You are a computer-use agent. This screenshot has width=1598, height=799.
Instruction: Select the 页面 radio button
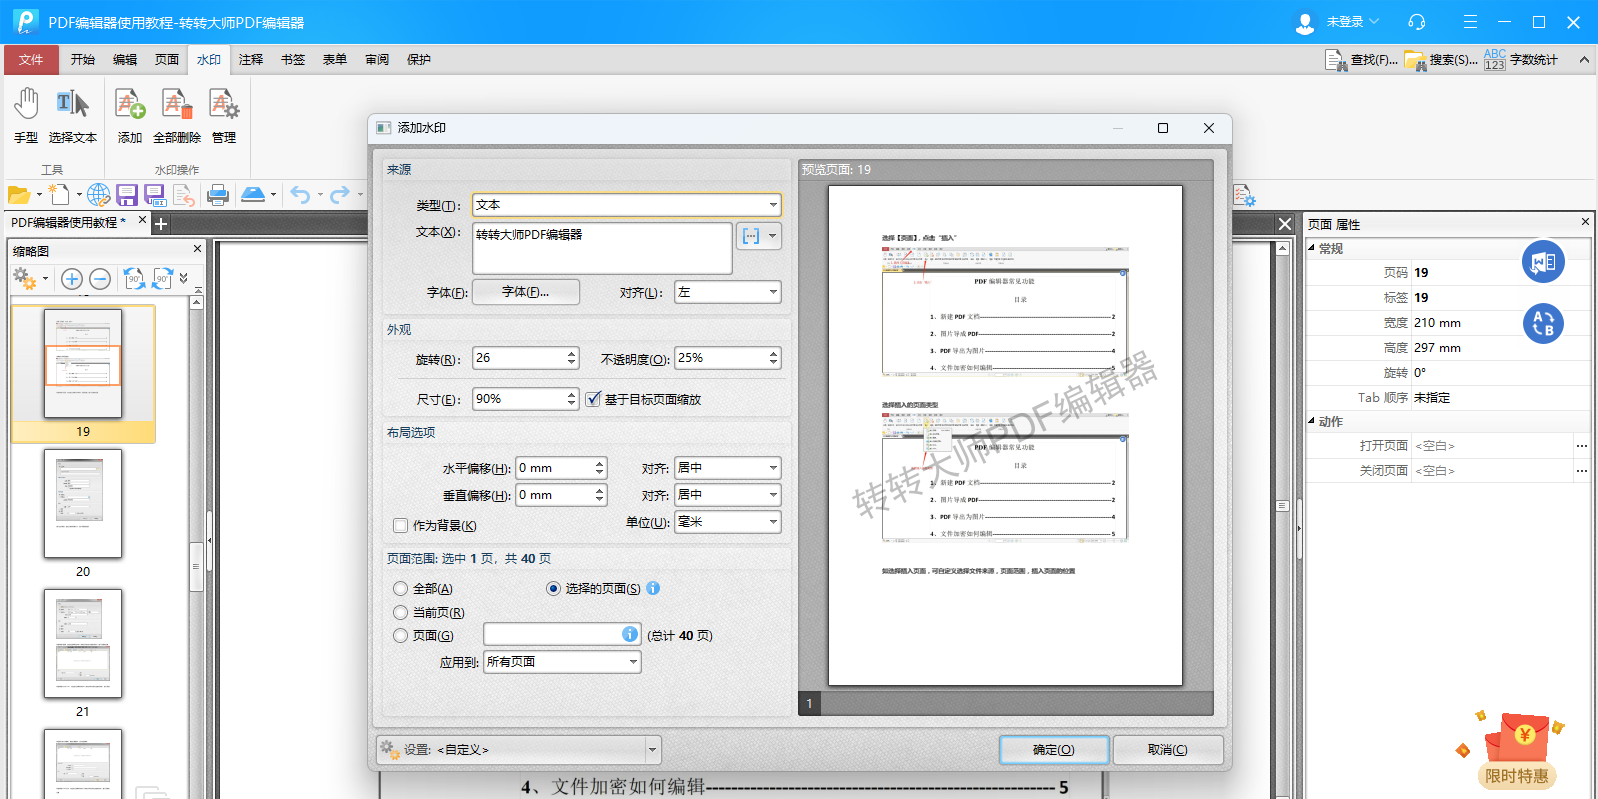[401, 635]
